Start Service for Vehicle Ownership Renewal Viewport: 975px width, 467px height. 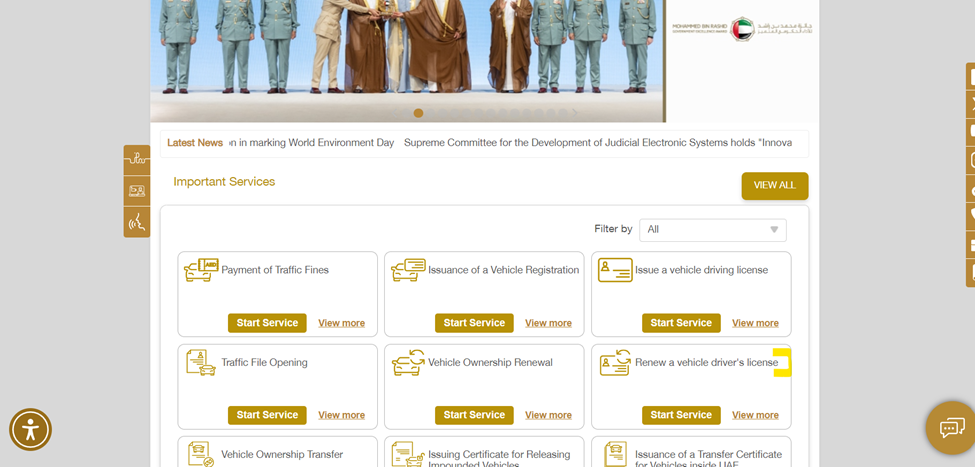coord(474,415)
